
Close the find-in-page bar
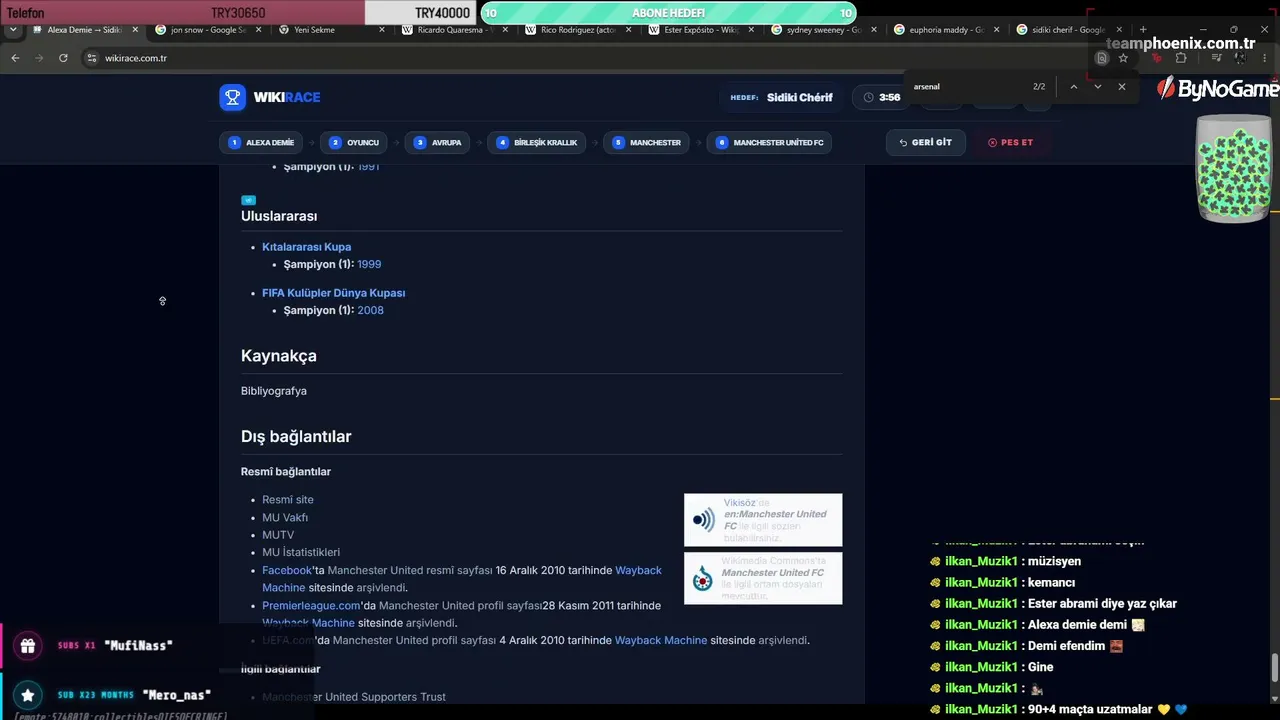[1122, 87]
